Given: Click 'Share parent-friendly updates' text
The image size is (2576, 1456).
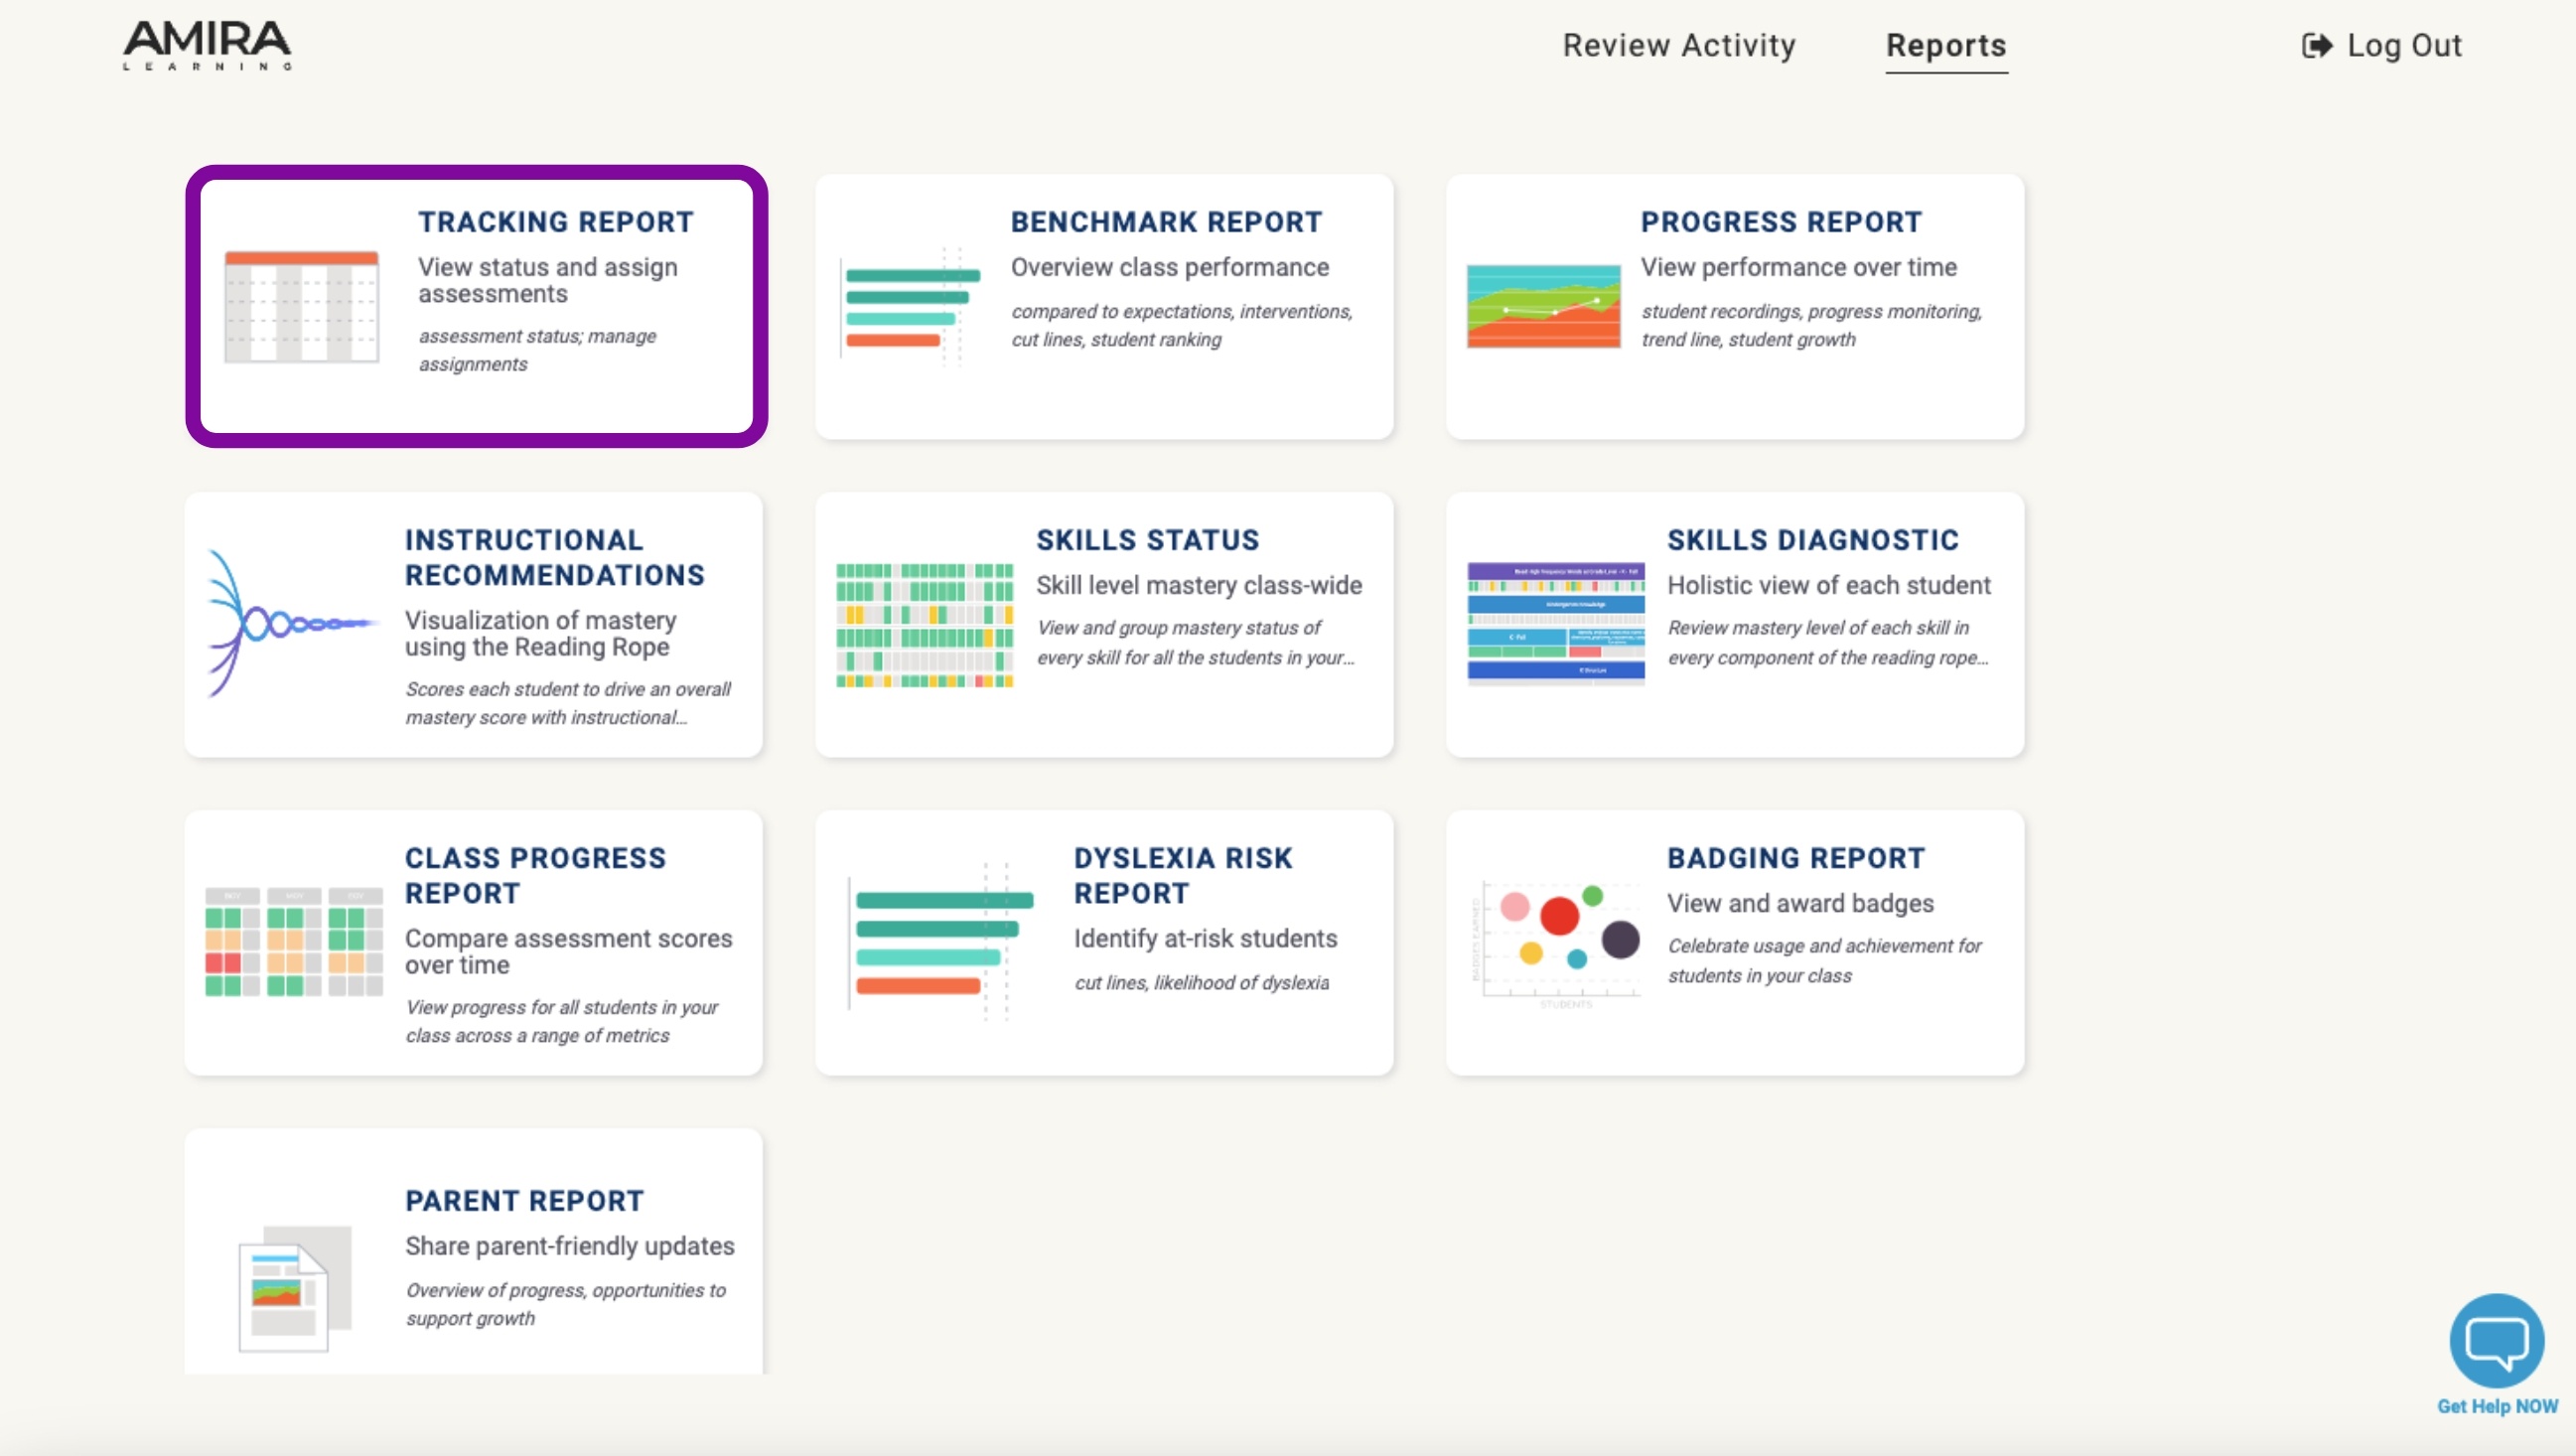Looking at the screenshot, I should [569, 1246].
